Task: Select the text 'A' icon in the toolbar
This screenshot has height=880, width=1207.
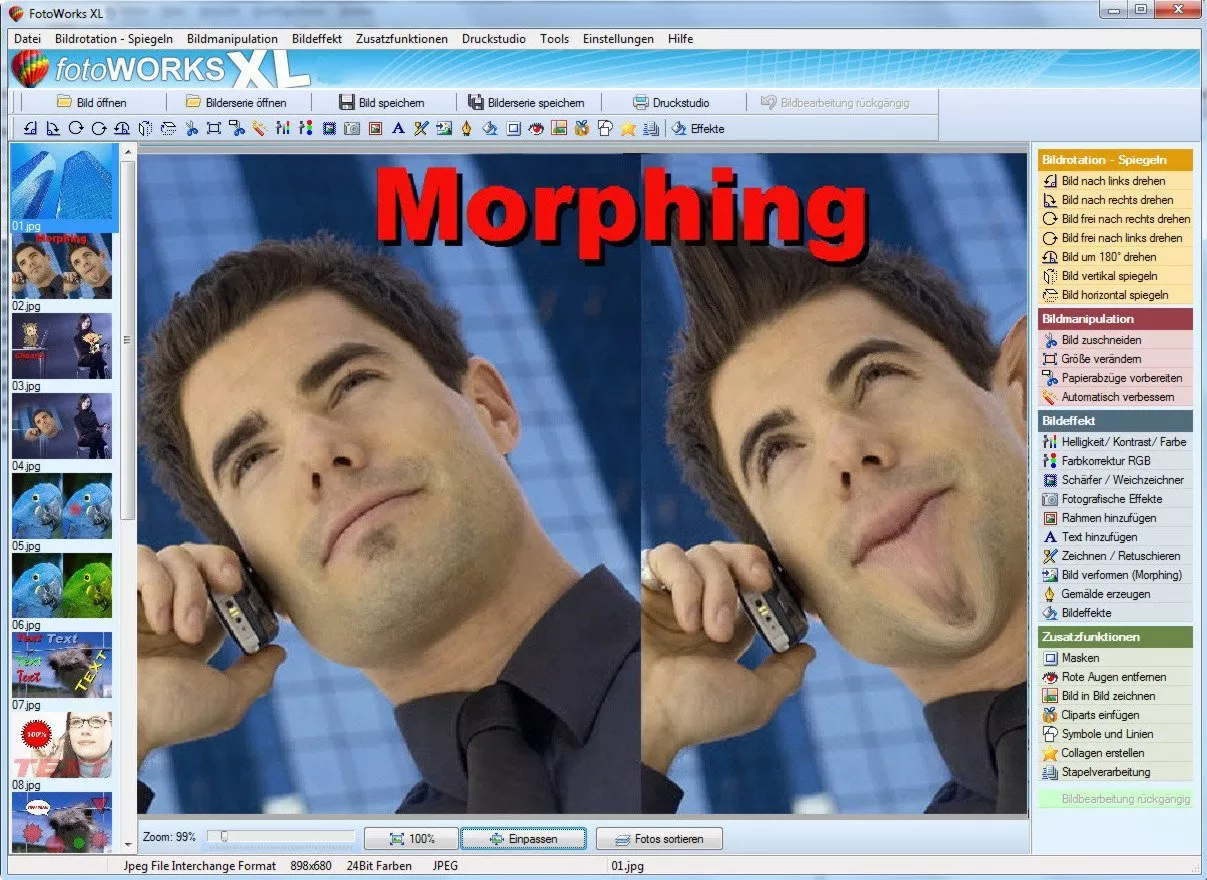Action: click(x=397, y=129)
